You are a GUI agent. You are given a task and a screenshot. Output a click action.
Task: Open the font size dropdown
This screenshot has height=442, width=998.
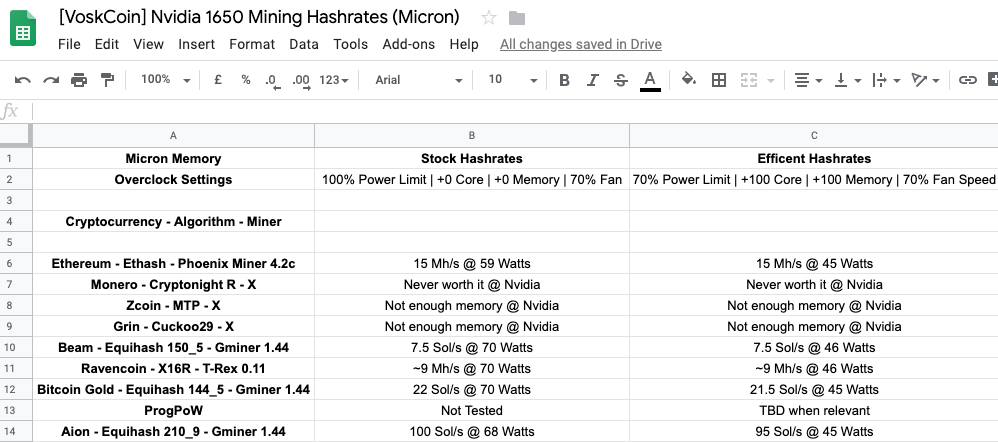(512, 80)
